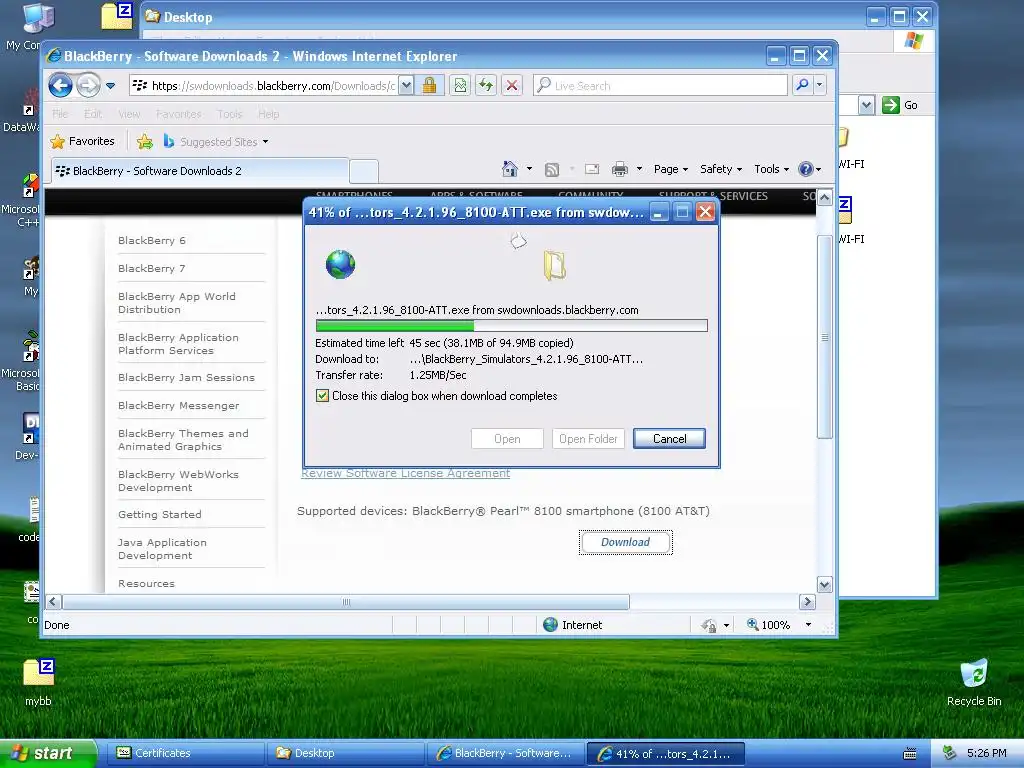Open the Tools command bar dropdown
1024x768 pixels.
[771, 169]
